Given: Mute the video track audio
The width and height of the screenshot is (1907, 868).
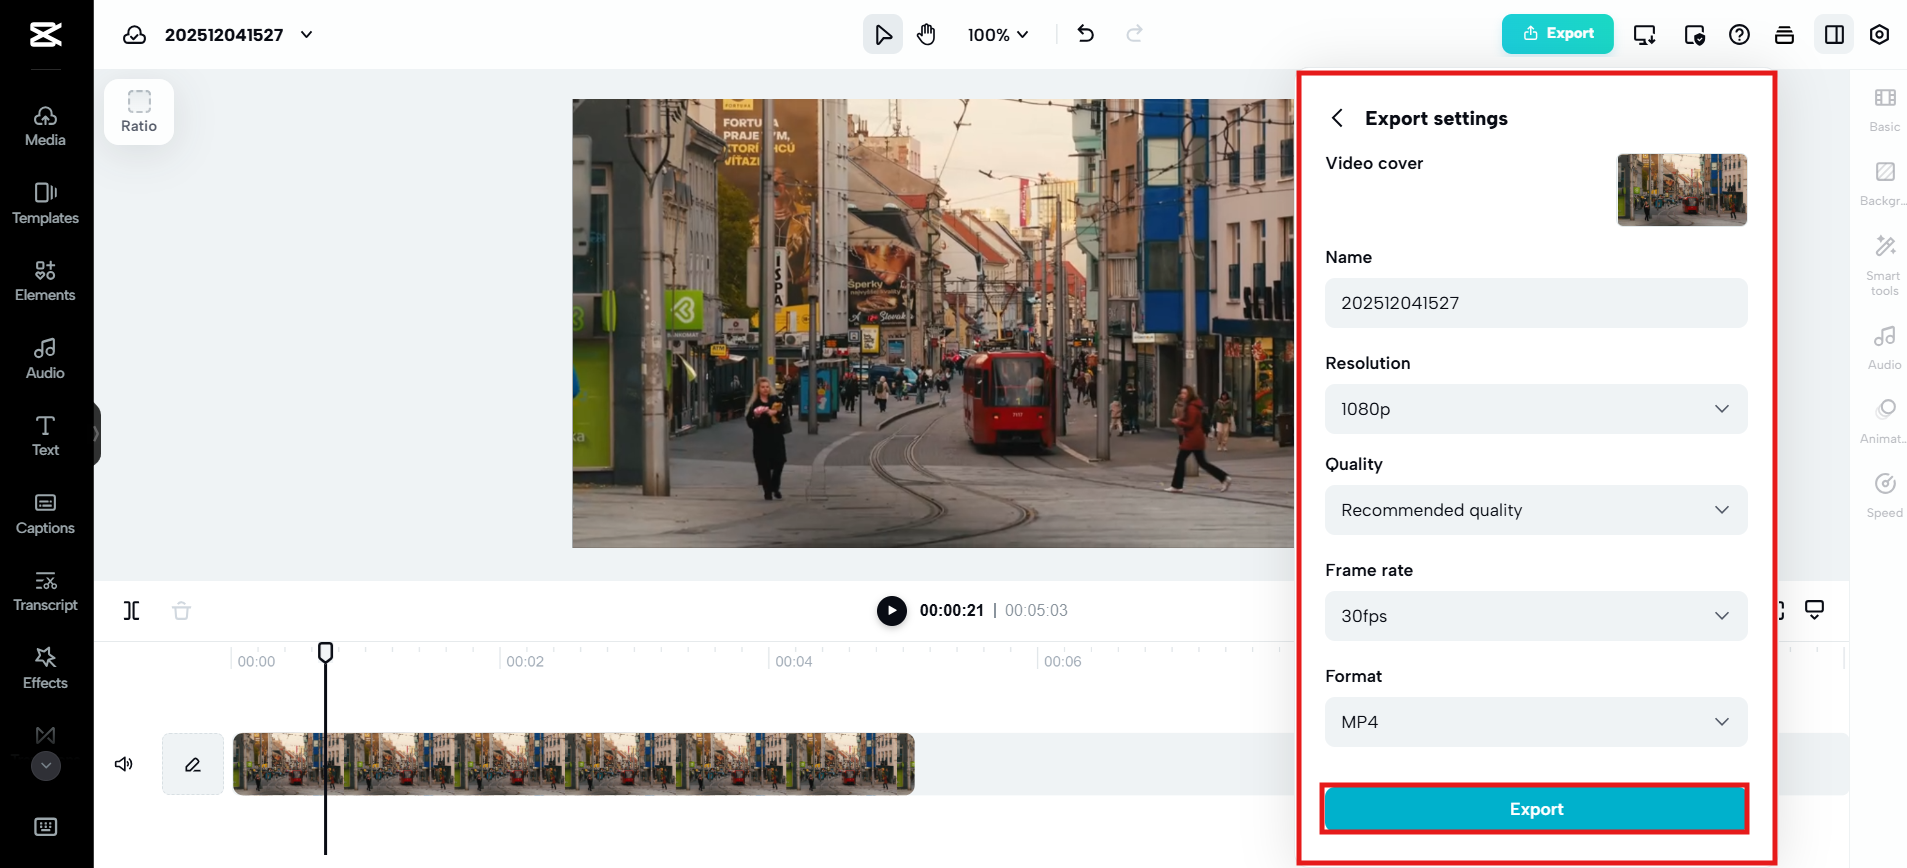Looking at the screenshot, I should 124,764.
